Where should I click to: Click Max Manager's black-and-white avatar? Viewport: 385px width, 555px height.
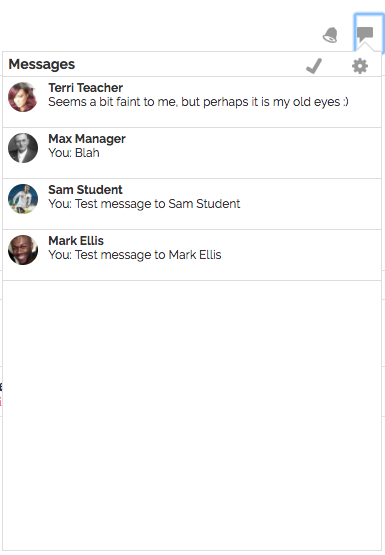pyautogui.click(x=23, y=148)
